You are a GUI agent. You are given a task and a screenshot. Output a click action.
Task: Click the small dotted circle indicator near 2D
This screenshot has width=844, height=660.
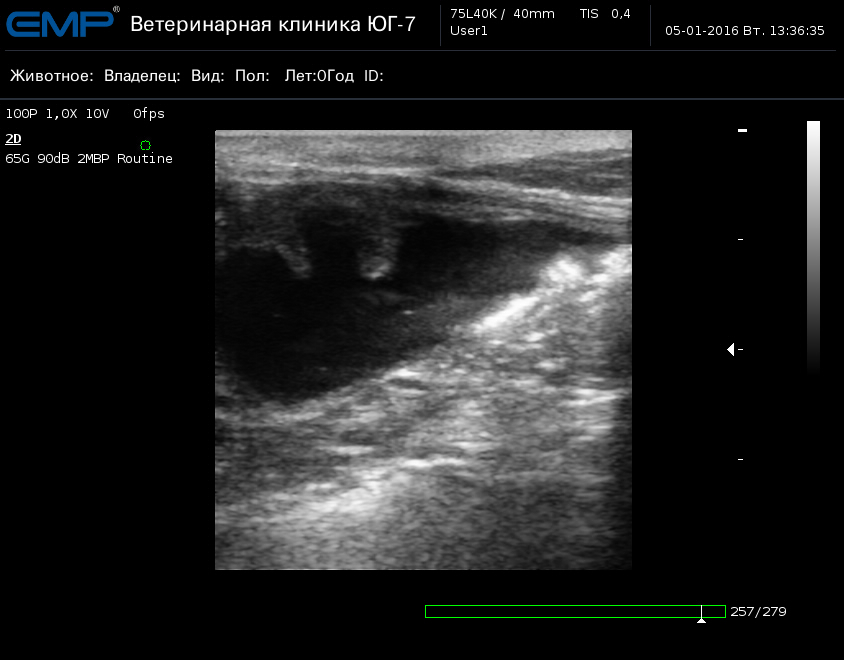(x=145, y=146)
